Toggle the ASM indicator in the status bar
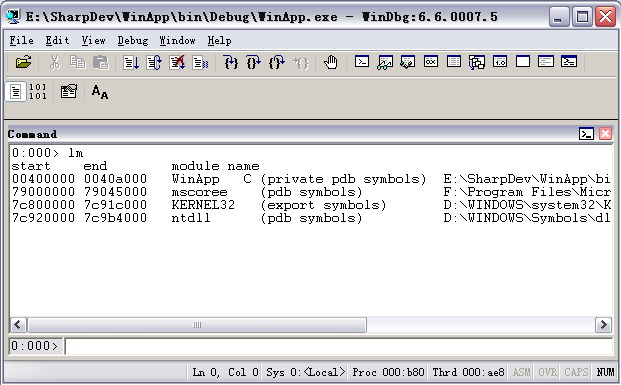The image size is (621, 385). tap(521, 372)
